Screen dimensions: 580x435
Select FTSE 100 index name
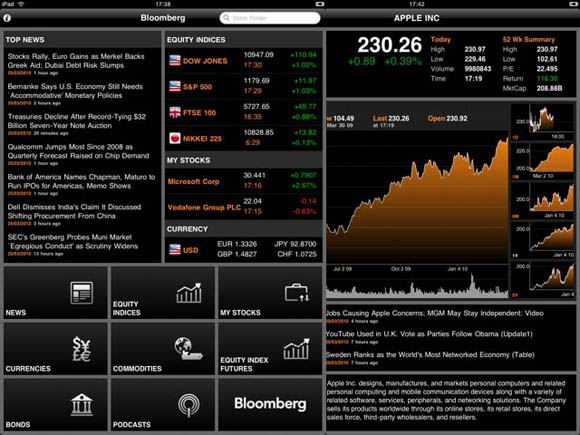click(199, 113)
